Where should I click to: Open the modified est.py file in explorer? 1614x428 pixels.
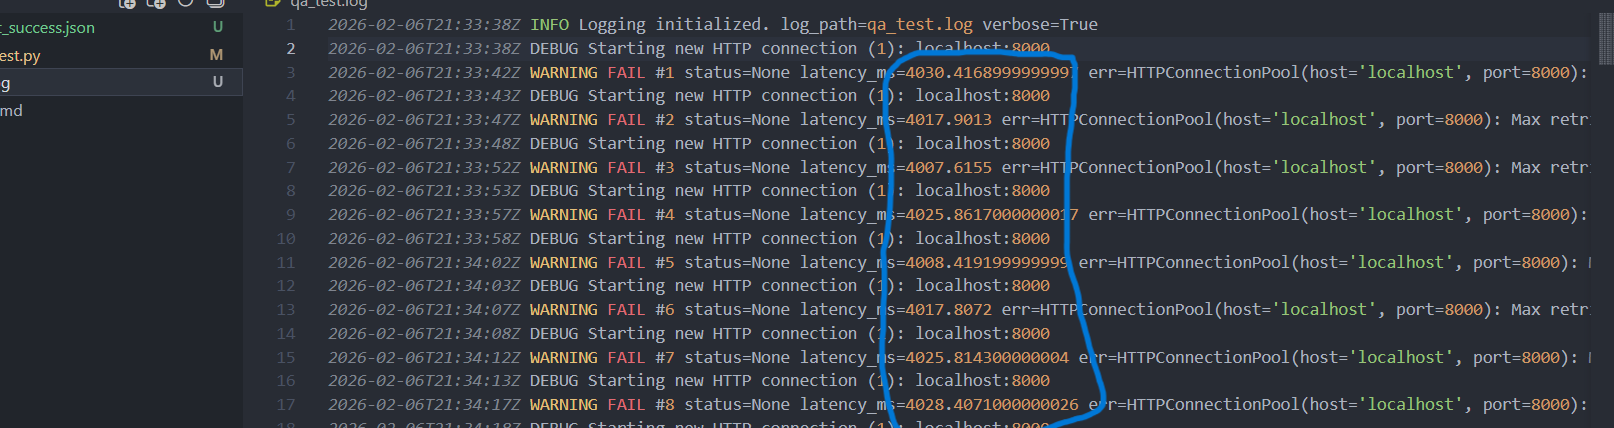coord(20,56)
